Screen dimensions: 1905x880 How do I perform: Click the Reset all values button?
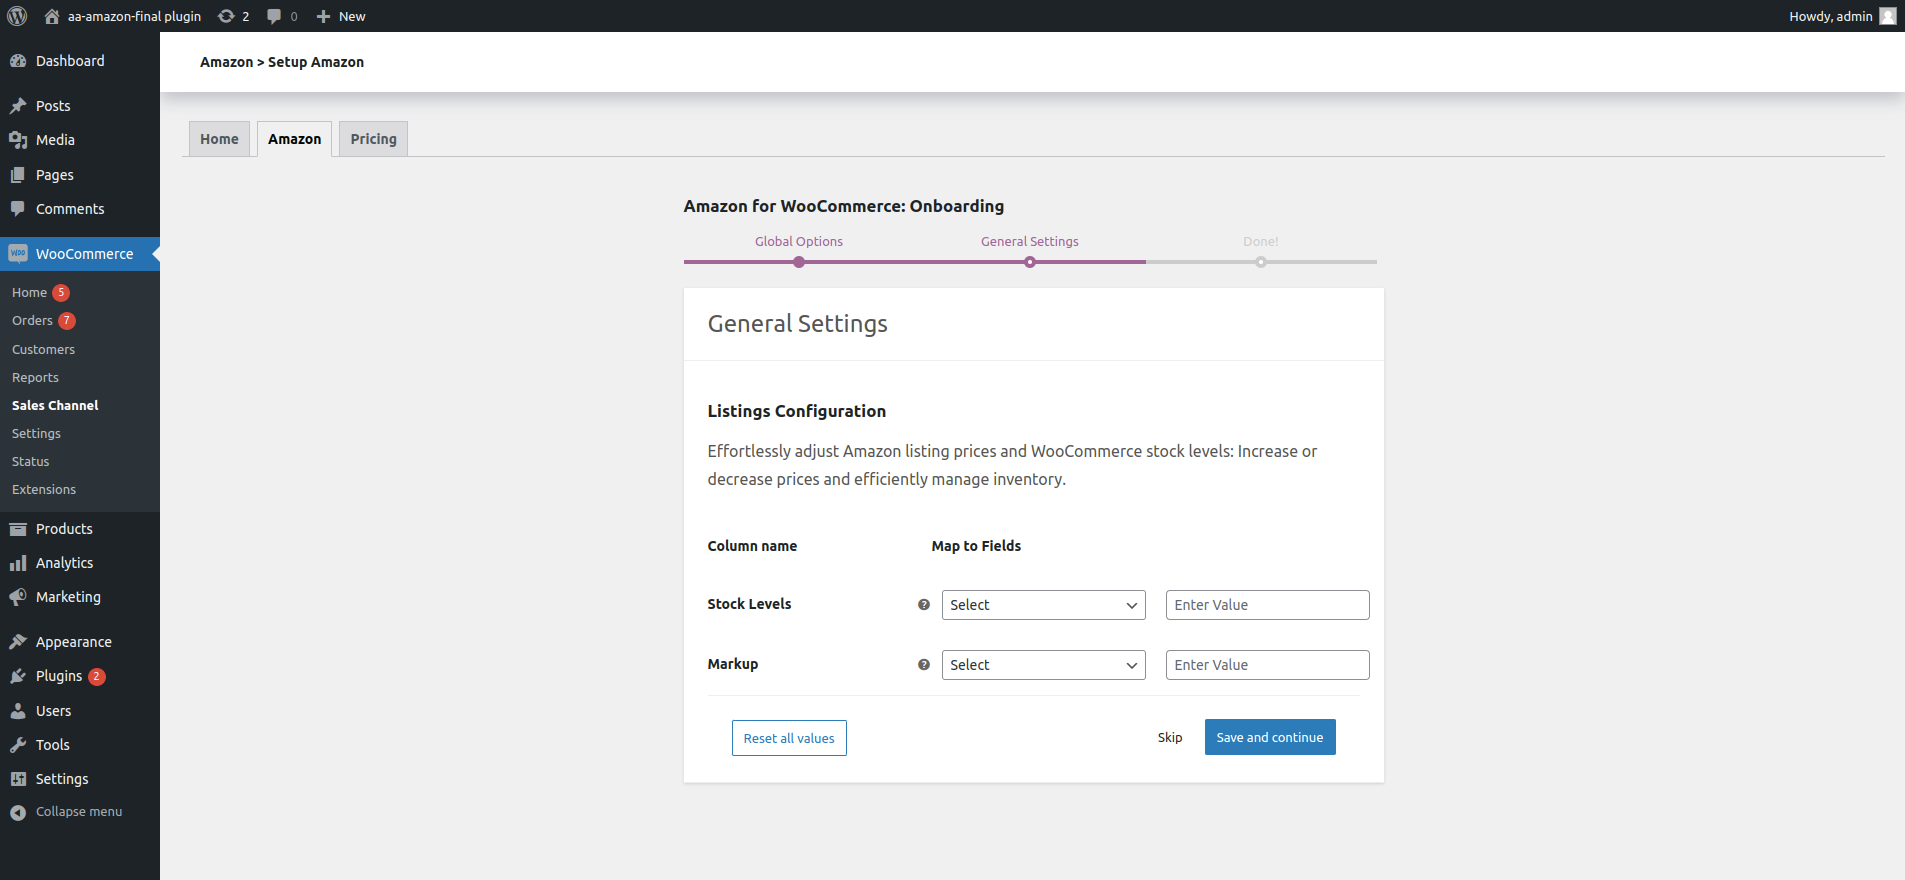tap(789, 738)
